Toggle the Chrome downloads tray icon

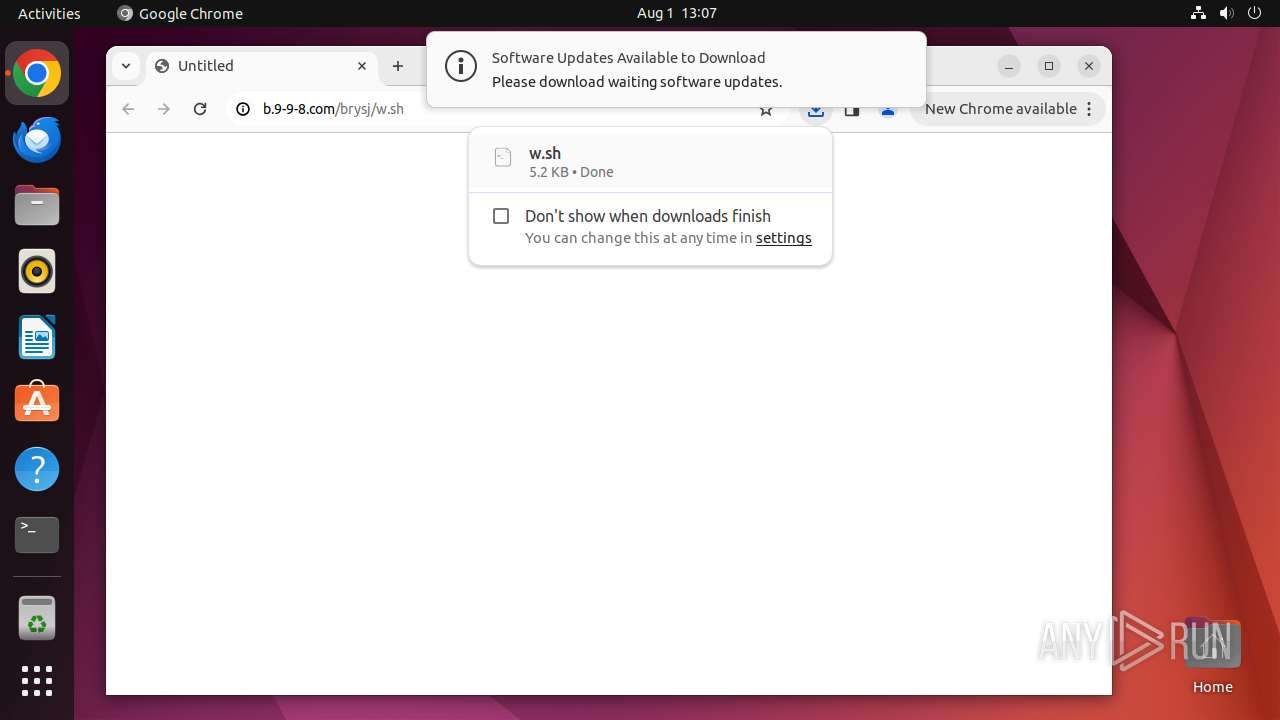tap(816, 110)
